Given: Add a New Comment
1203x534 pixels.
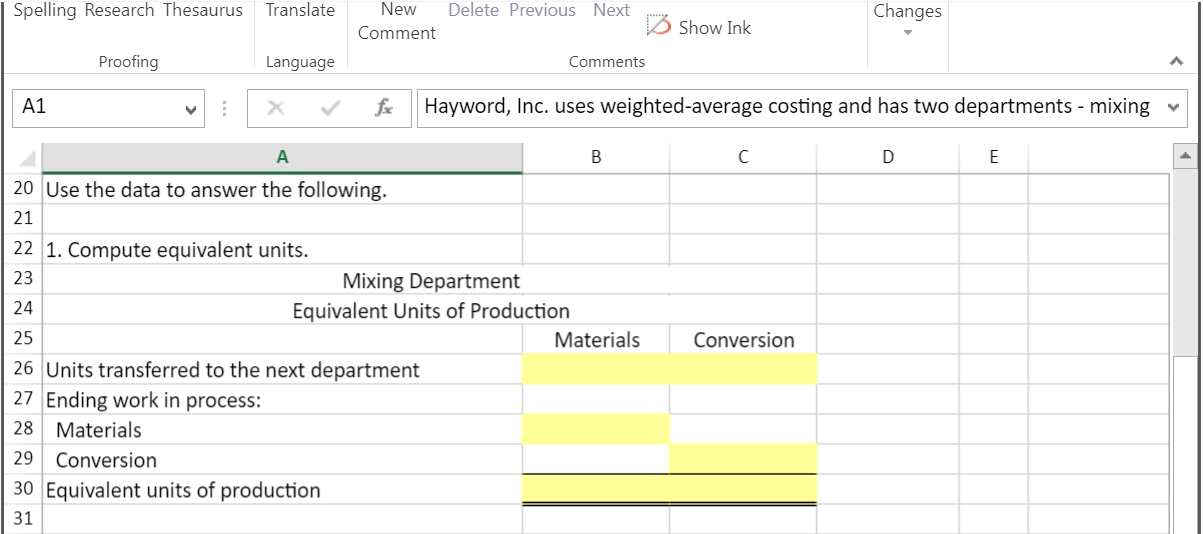Looking at the screenshot, I should 397,21.
